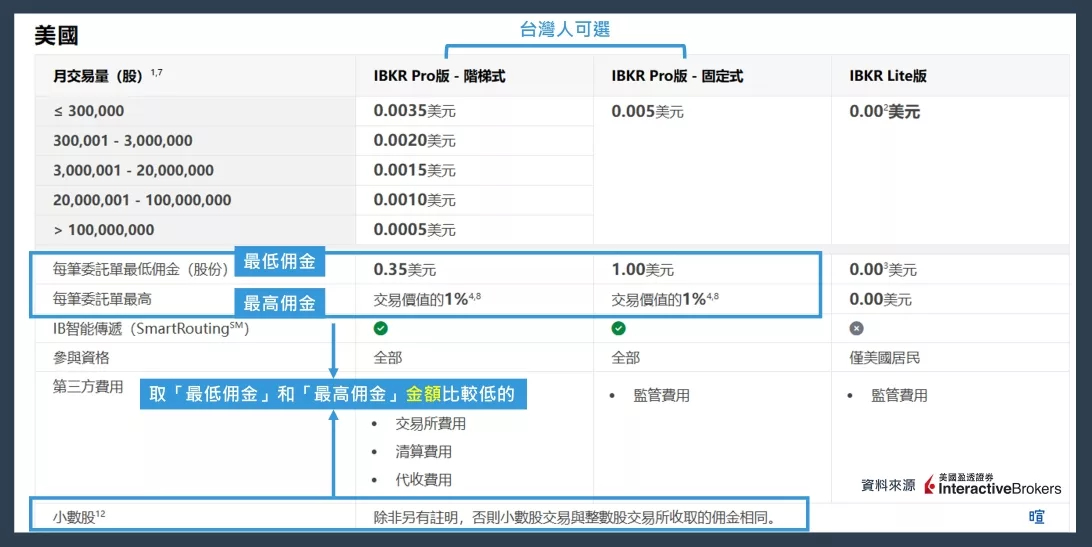Click the green checkmark under IBKR Pro固定式 column
This screenshot has height=547, width=1092.
618,328
